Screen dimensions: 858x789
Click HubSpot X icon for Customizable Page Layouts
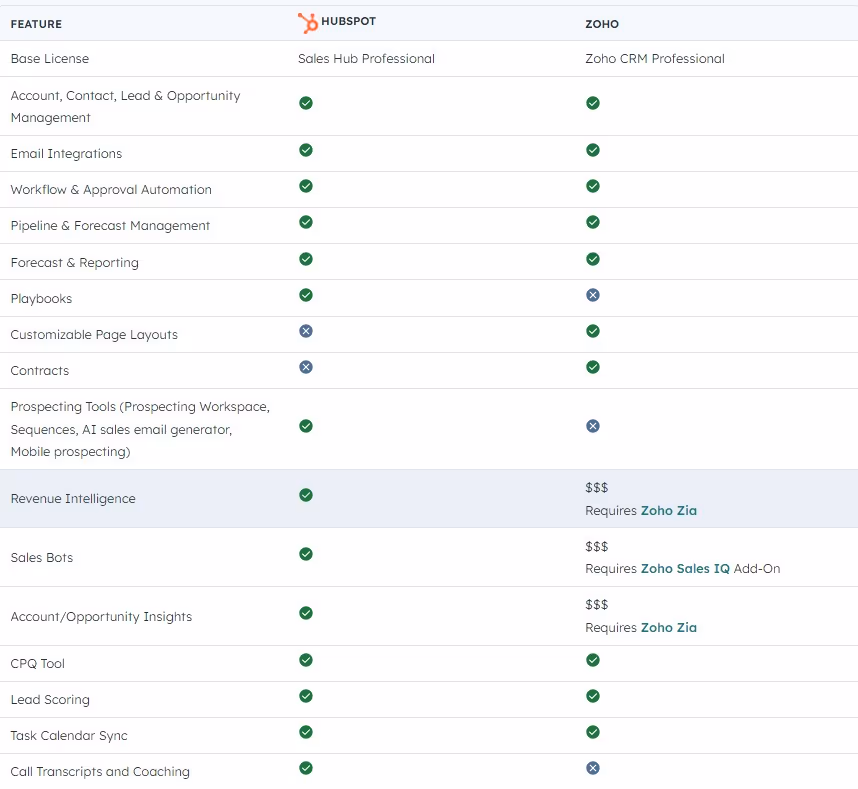click(306, 331)
